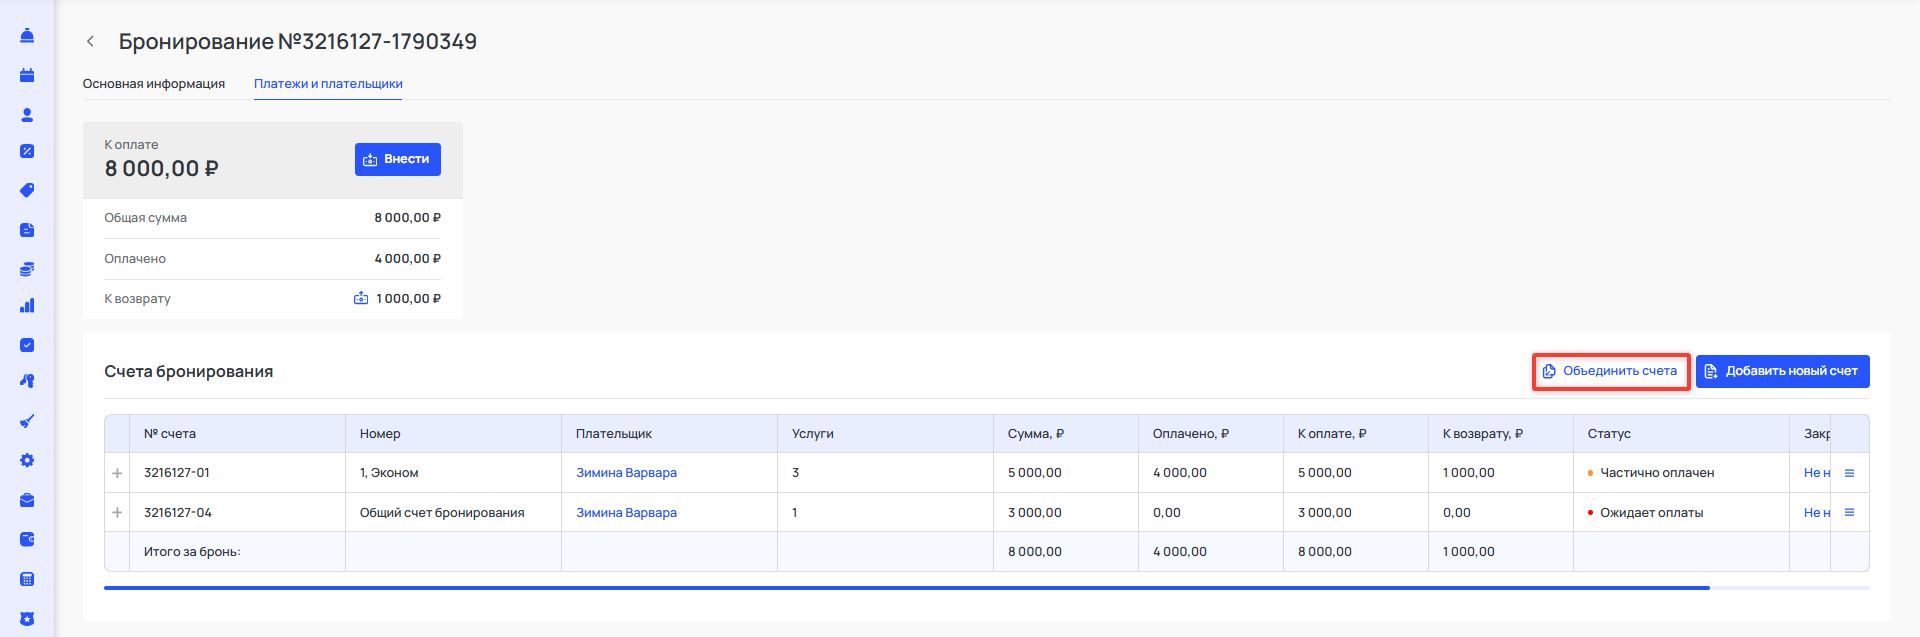Open the reception bell icon in sidebar
This screenshot has height=637, width=1920.
coord(27,36)
